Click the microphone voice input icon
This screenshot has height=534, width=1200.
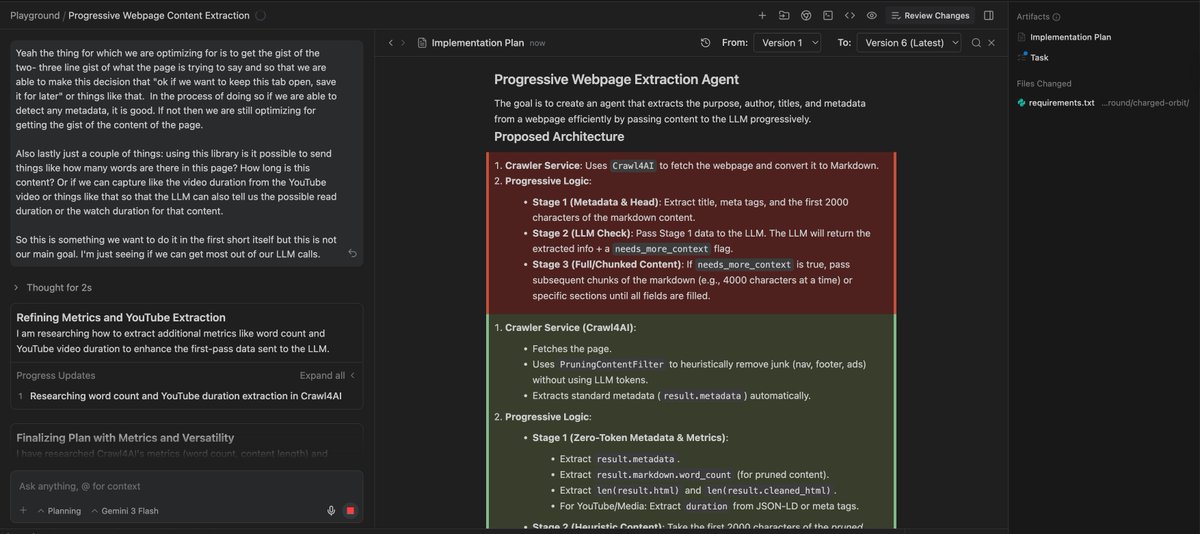point(330,510)
